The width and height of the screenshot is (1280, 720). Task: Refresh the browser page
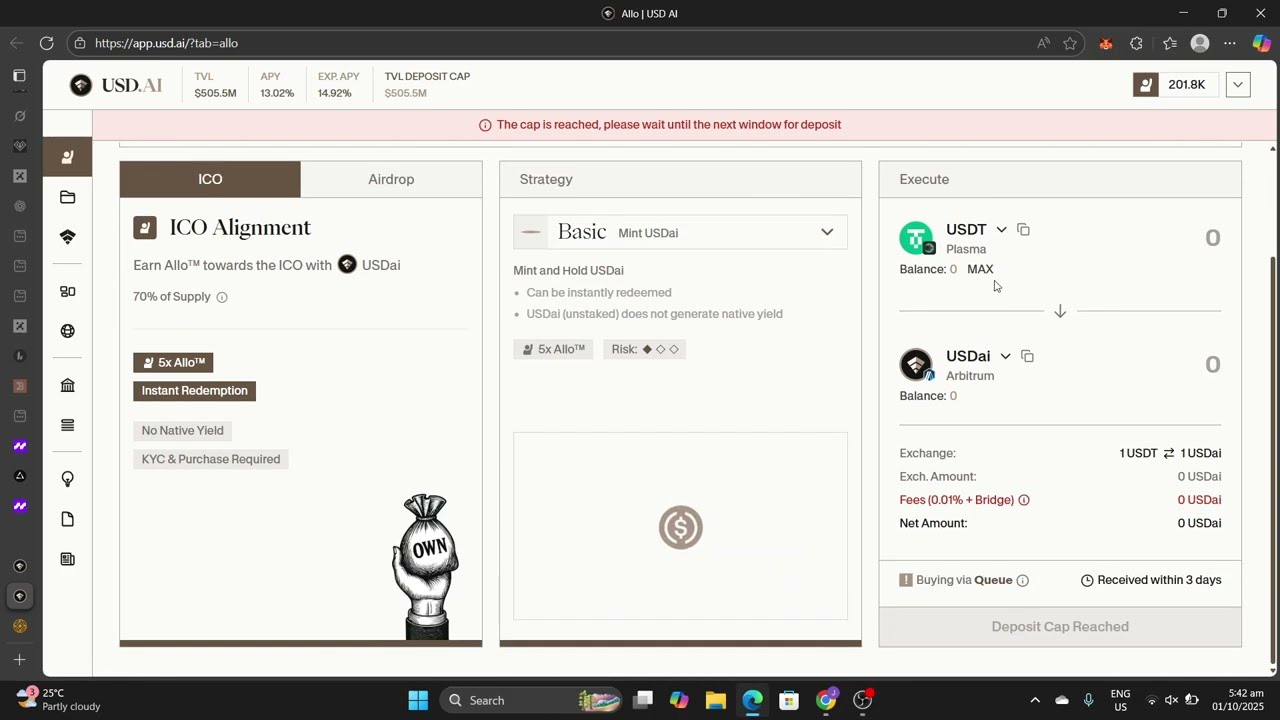[x=46, y=43]
